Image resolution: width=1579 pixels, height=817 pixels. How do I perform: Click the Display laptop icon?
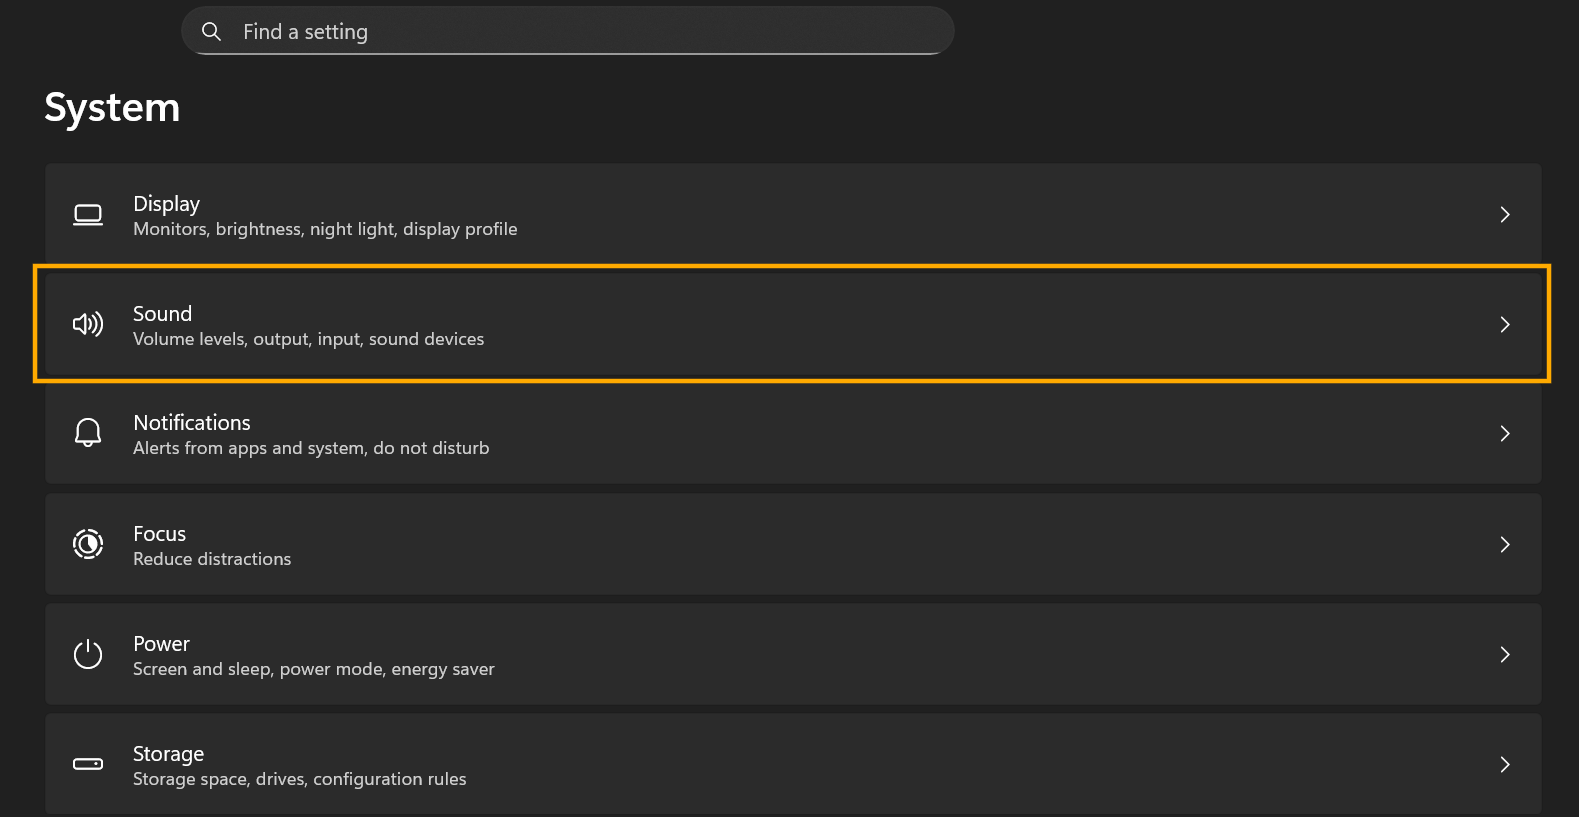pyautogui.click(x=88, y=215)
